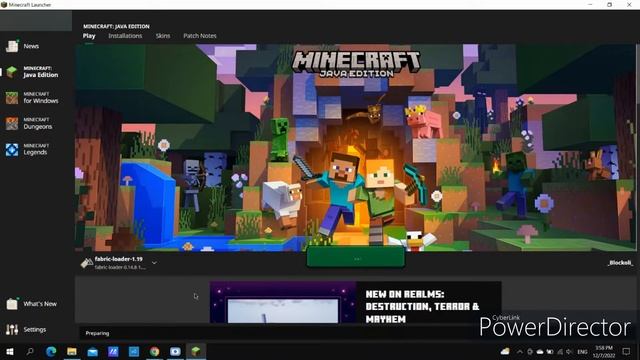Screen dimensions: 640x360
Task: Expand the fabric-loader-1.19 installation dropdown chevron
Action: [154, 263]
